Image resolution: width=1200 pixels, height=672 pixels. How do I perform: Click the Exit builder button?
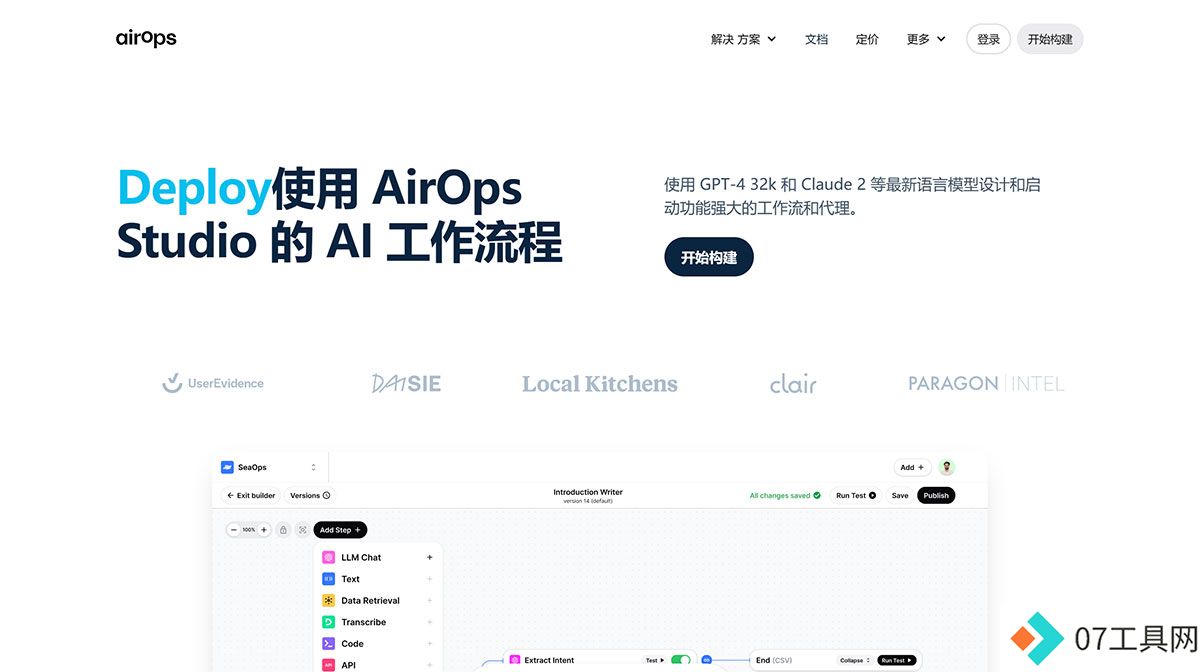(x=251, y=495)
